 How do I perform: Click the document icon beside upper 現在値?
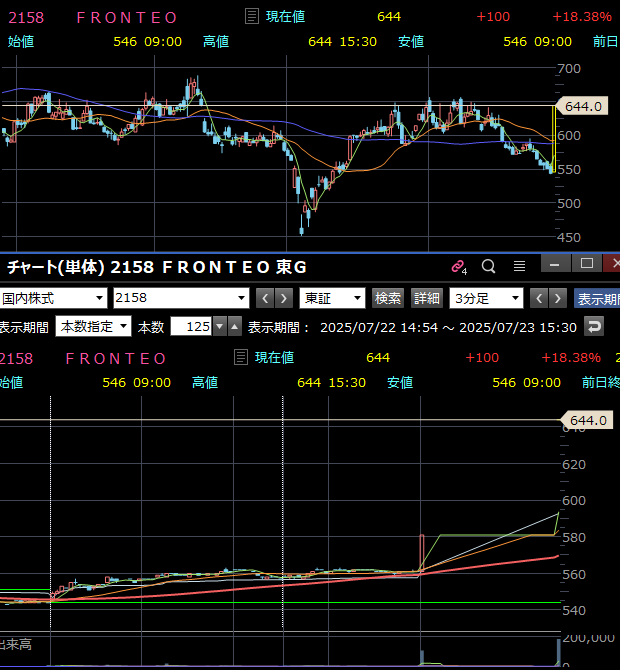click(x=252, y=17)
